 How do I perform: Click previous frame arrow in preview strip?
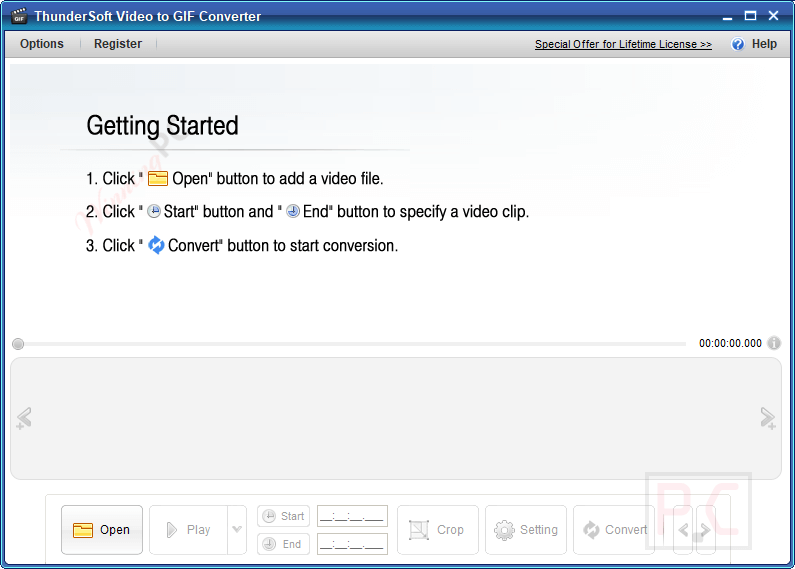[x=24, y=418]
